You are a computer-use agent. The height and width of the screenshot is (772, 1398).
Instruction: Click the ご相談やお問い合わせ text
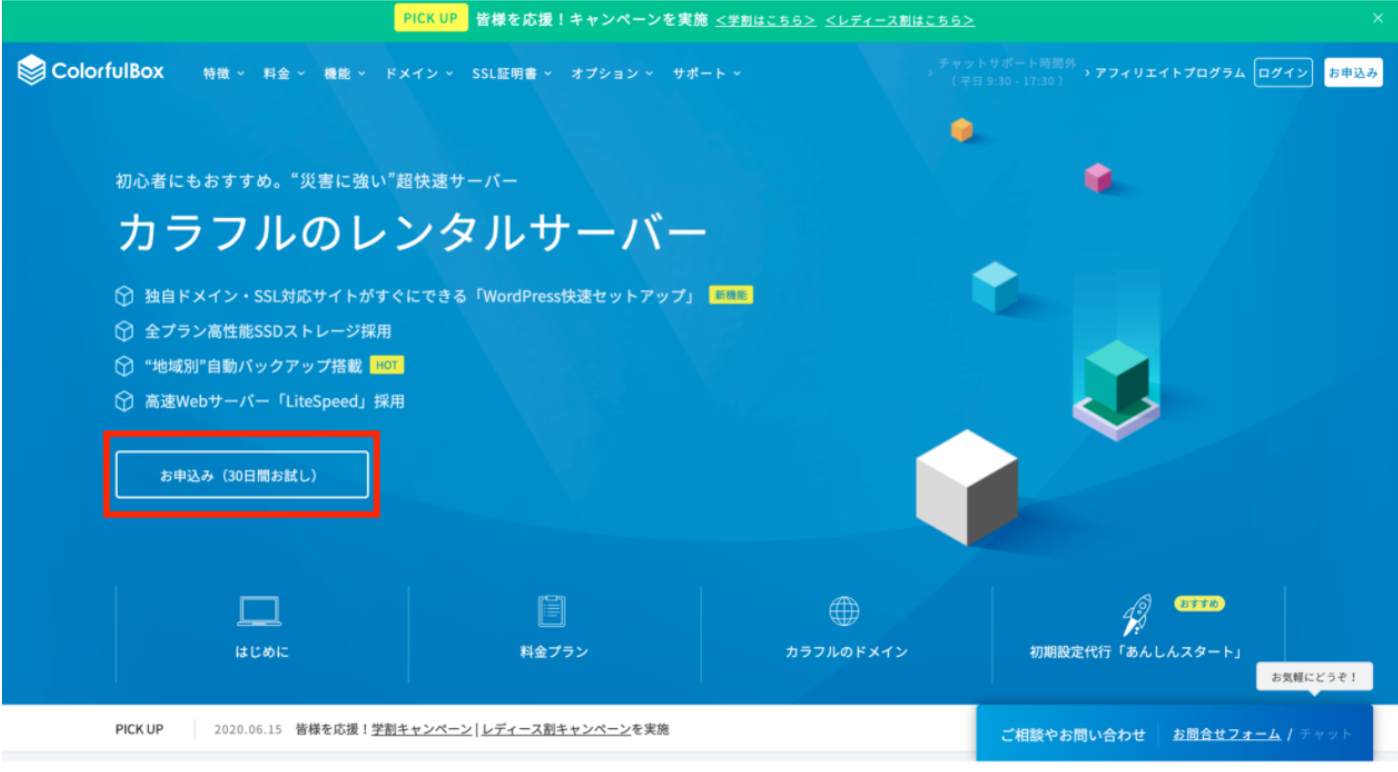tap(1073, 734)
